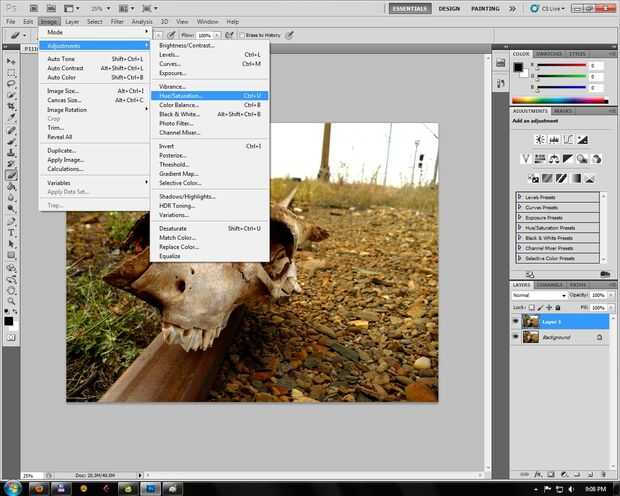Add a Gradient Map adjustment icon
The width and height of the screenshot is (620, 496).
coord(576,178)
